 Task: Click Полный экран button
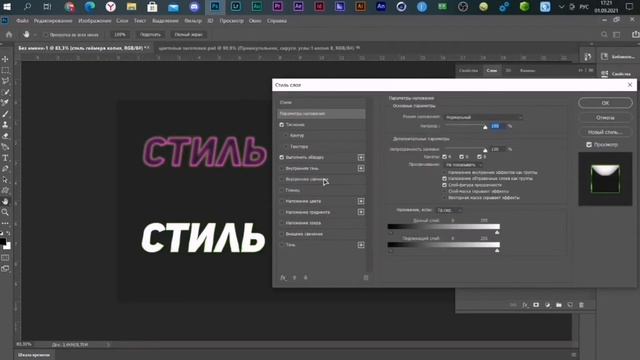tap(188, 35)
